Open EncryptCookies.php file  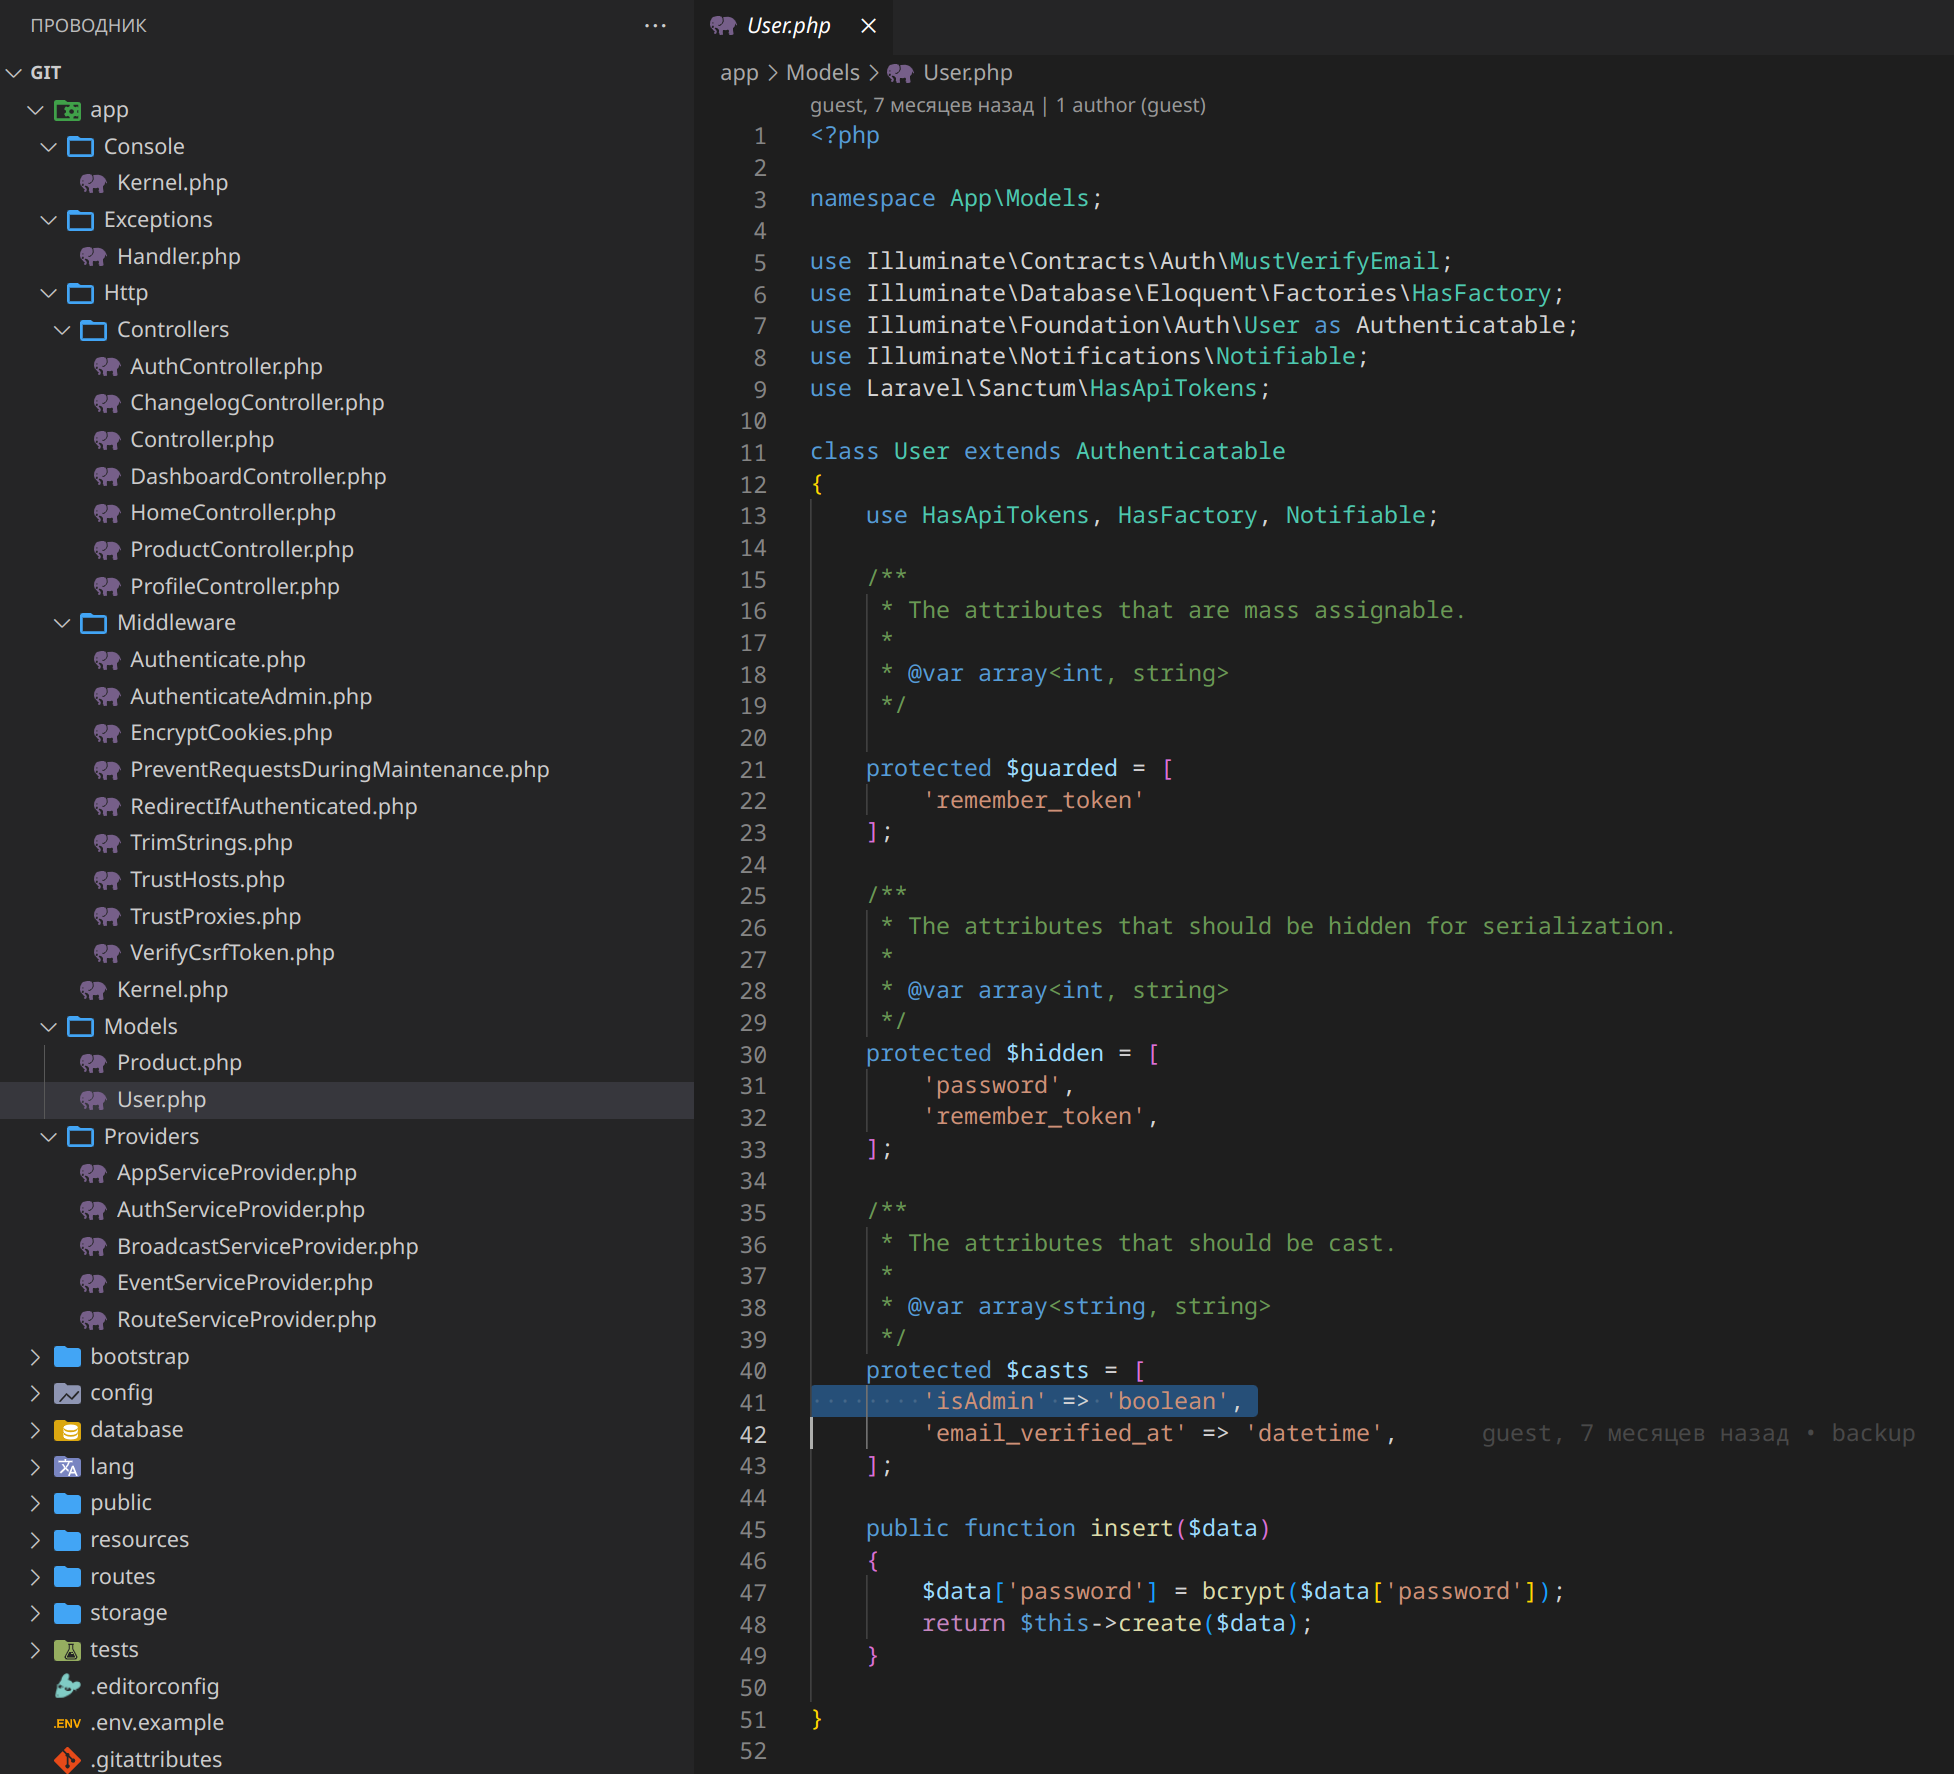point(231,733)
